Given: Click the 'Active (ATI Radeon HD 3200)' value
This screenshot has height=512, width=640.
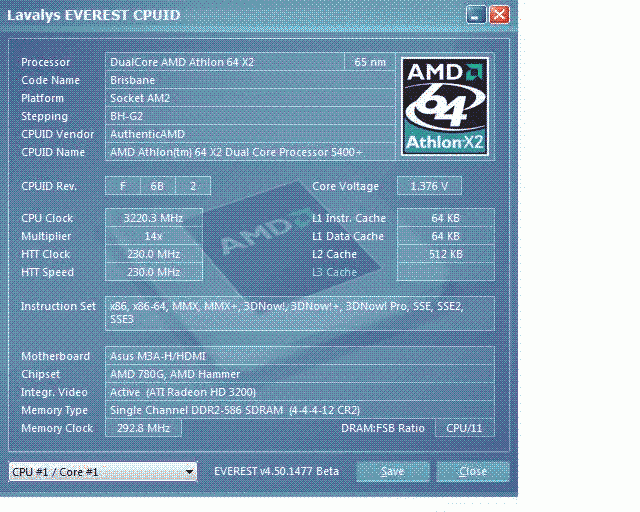Looking at the screenshot, I should click(300, 392).
